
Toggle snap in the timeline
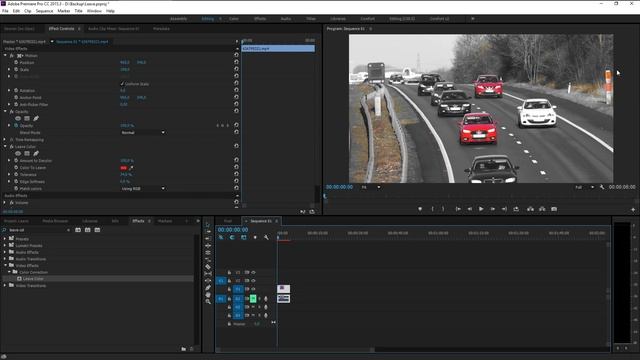(232, 237)
